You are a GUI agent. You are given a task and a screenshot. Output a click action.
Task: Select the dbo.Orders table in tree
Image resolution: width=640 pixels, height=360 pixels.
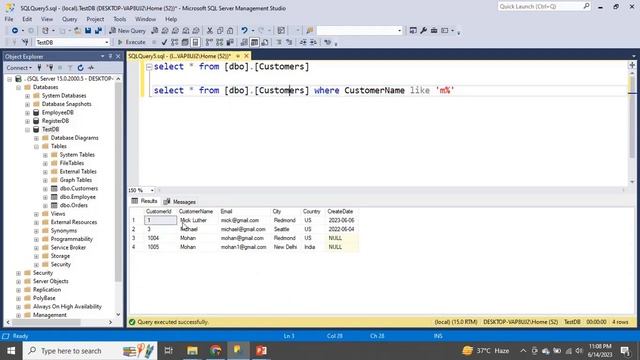pos(73,205)
